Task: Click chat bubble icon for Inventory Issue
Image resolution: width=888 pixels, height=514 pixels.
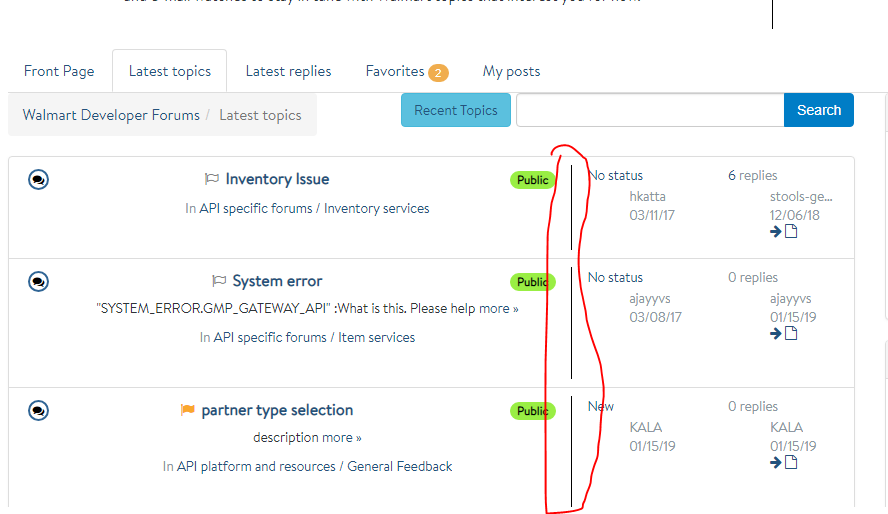Action: point(39,180)
